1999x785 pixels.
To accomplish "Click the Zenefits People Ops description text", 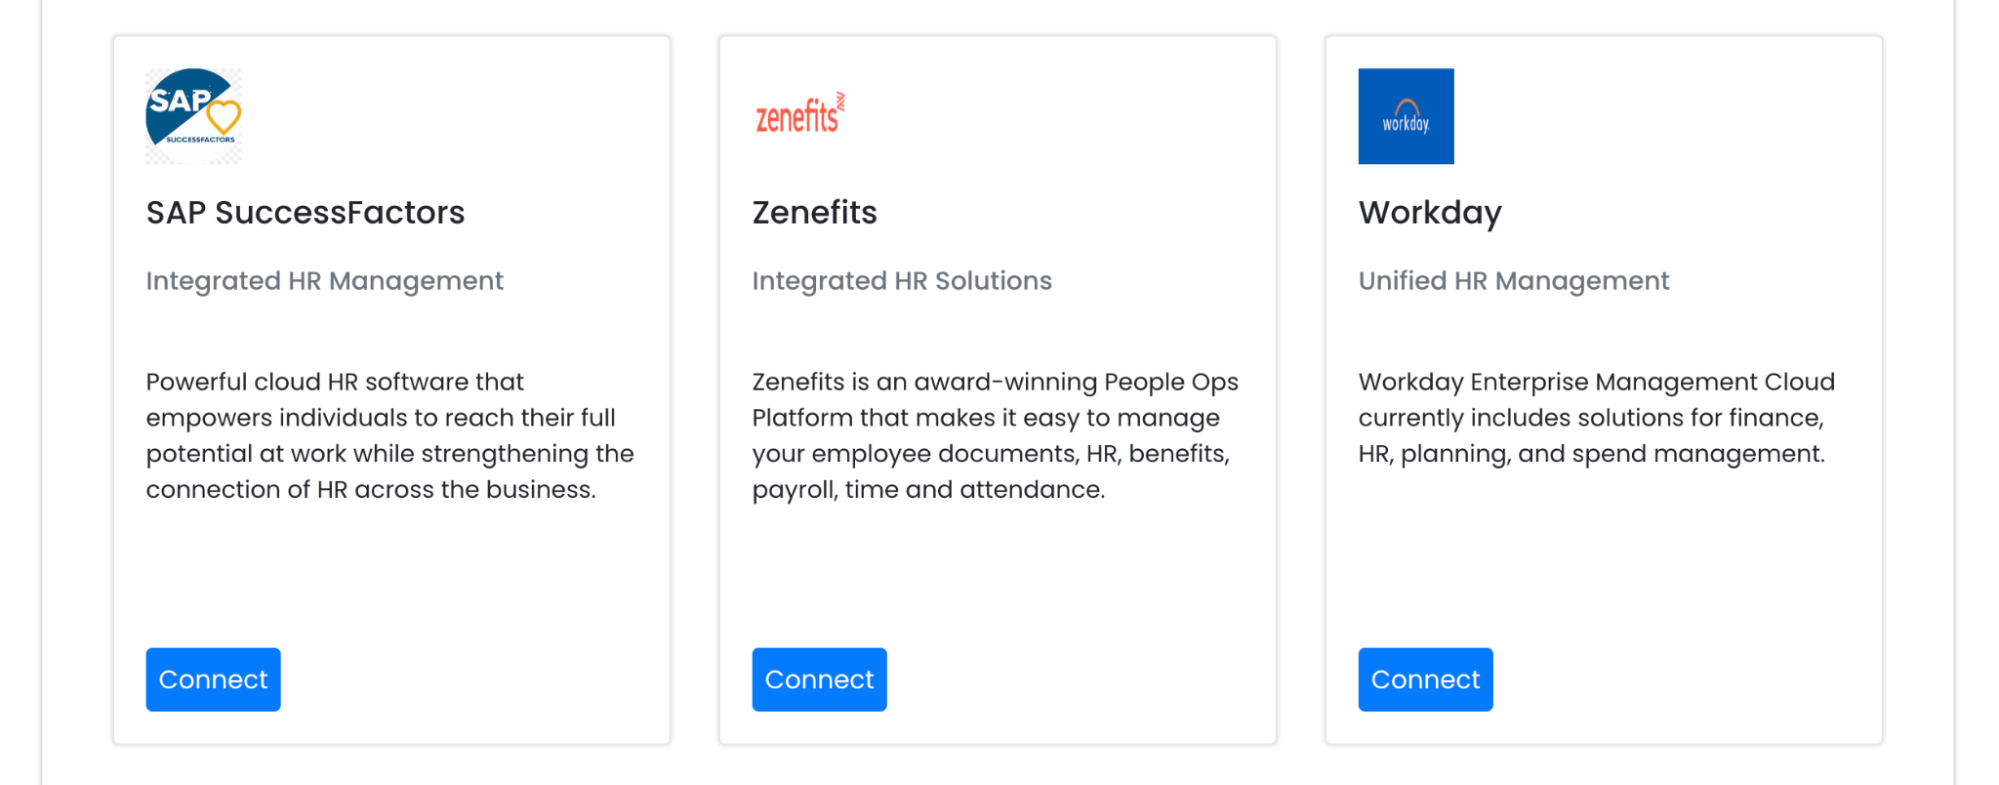I will 994,436.
